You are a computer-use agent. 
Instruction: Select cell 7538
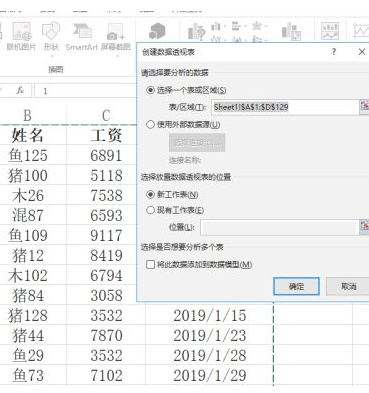(x=106, y=195)
